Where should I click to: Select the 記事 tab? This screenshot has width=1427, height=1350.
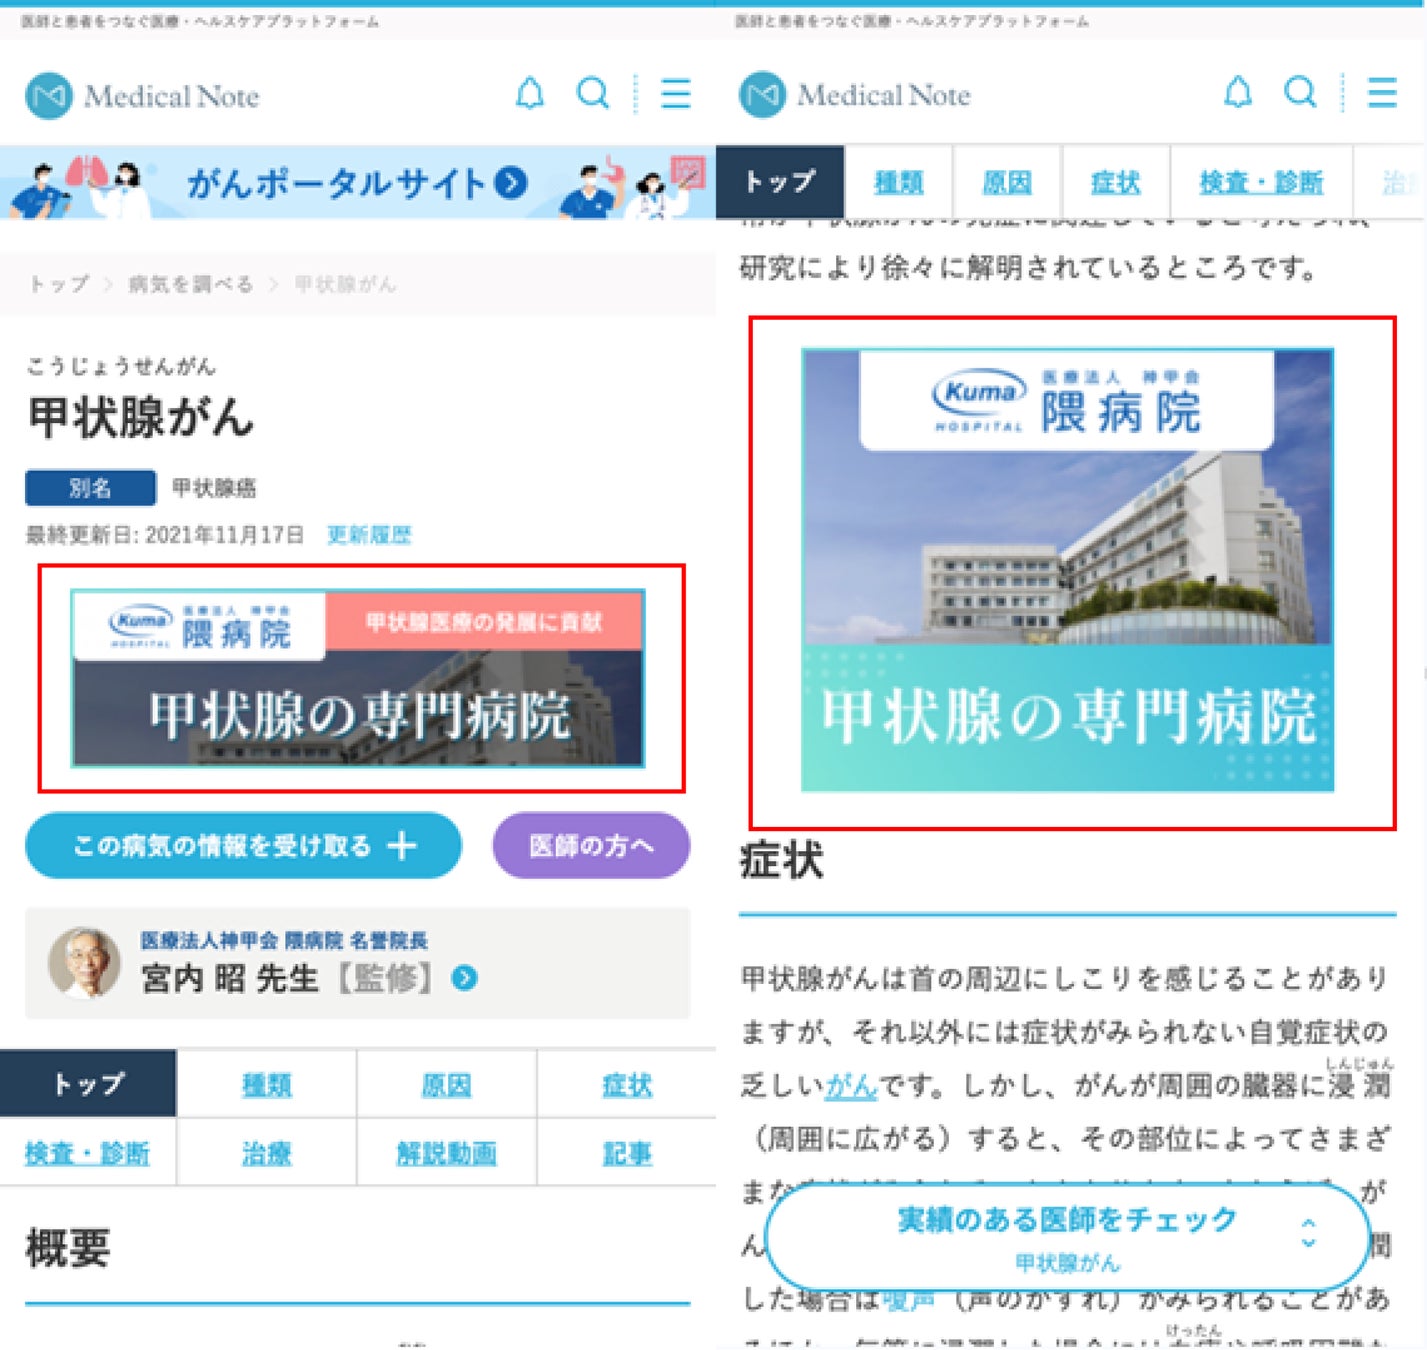(627, 1153)
